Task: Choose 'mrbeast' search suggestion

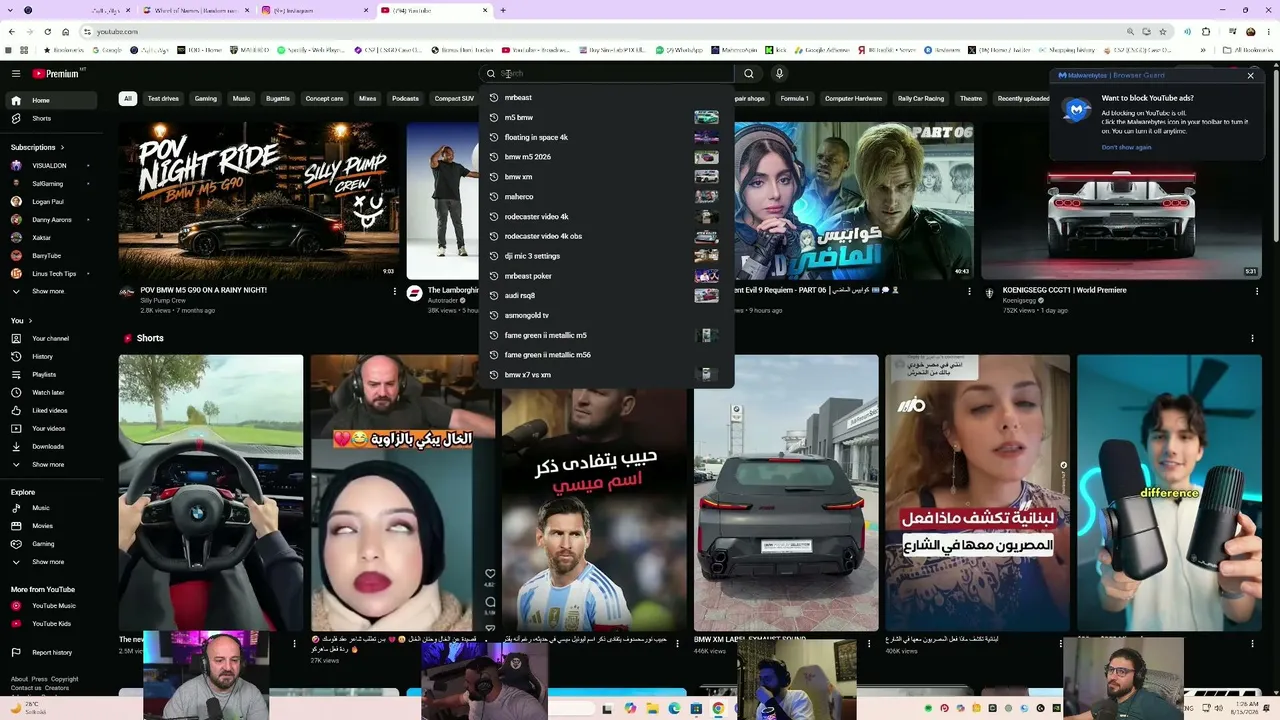Action: click(606, 97)
